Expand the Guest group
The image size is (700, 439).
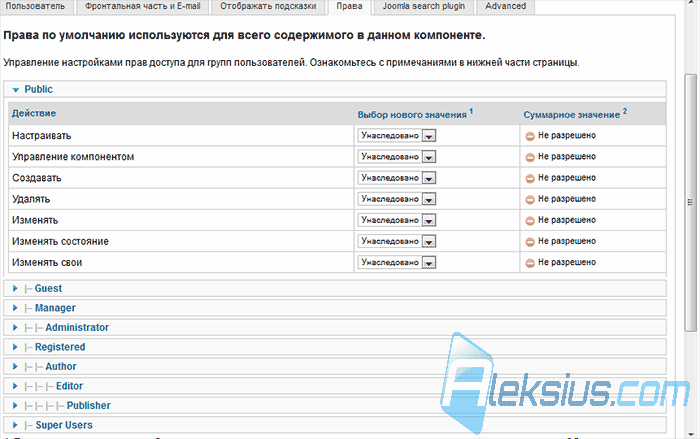click(335, 288)
